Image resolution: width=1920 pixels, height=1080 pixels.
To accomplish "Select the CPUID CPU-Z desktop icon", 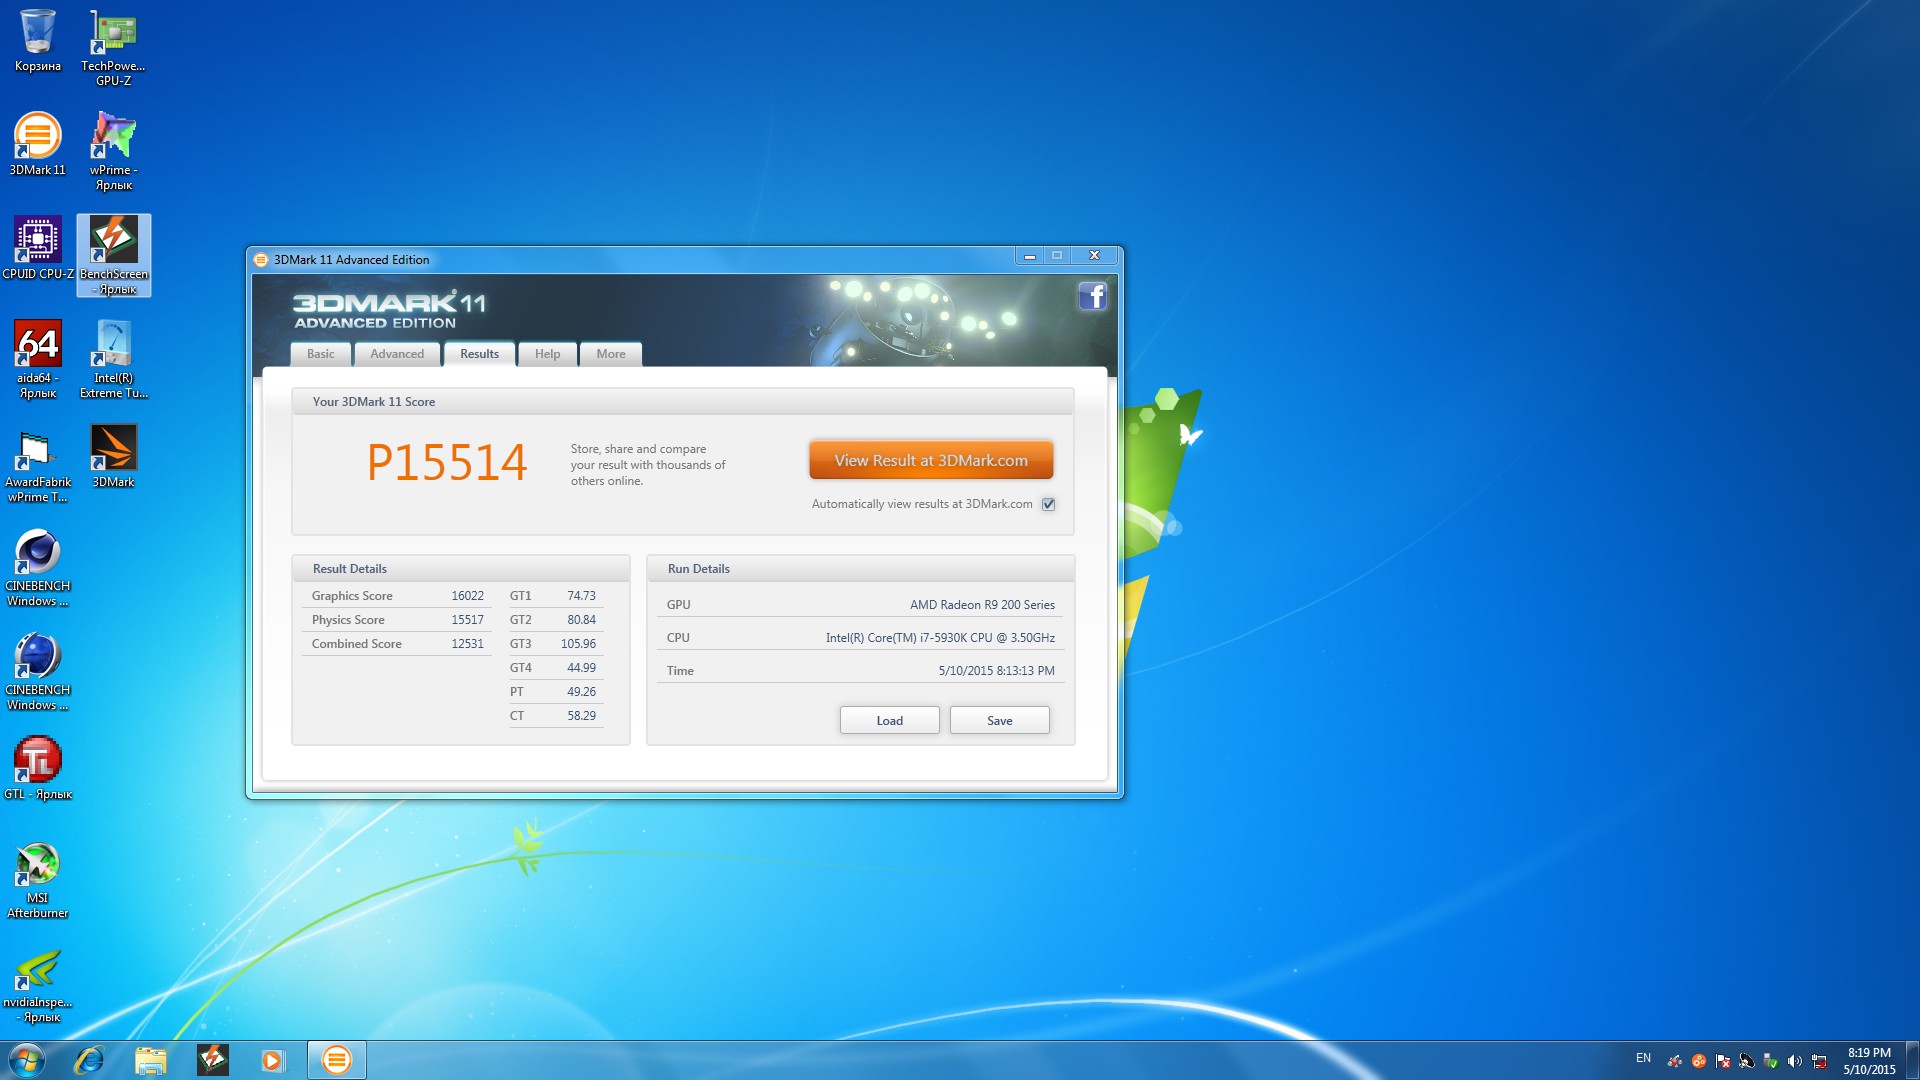I will pyautogui.click(x=38, y=248).
